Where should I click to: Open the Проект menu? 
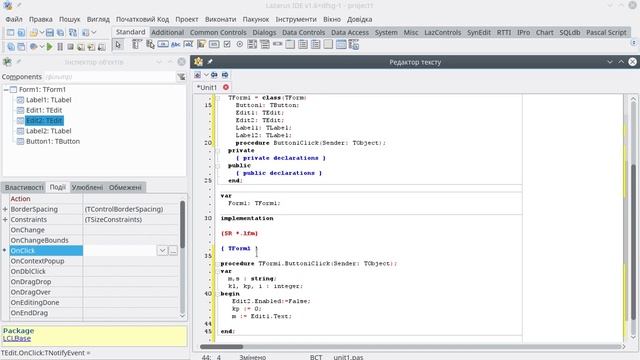click(187, 19)
